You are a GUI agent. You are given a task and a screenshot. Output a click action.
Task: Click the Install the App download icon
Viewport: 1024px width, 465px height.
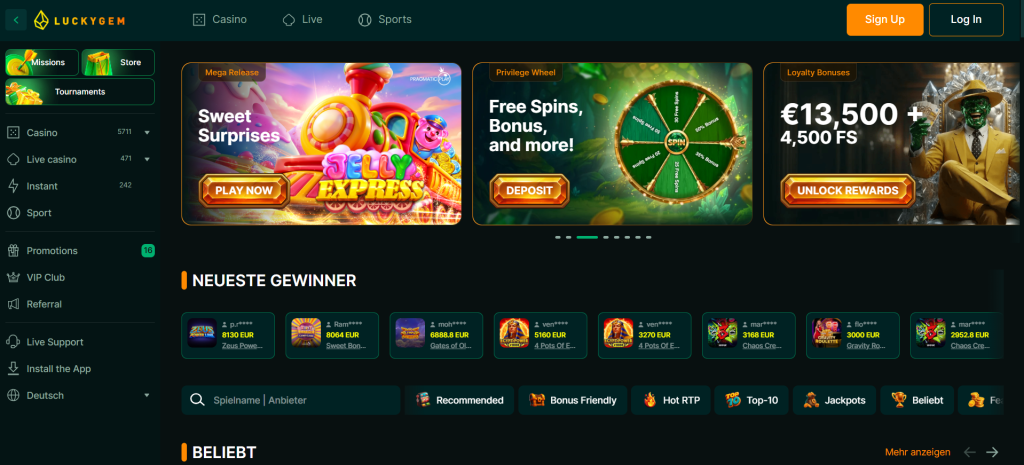point(13,368)
